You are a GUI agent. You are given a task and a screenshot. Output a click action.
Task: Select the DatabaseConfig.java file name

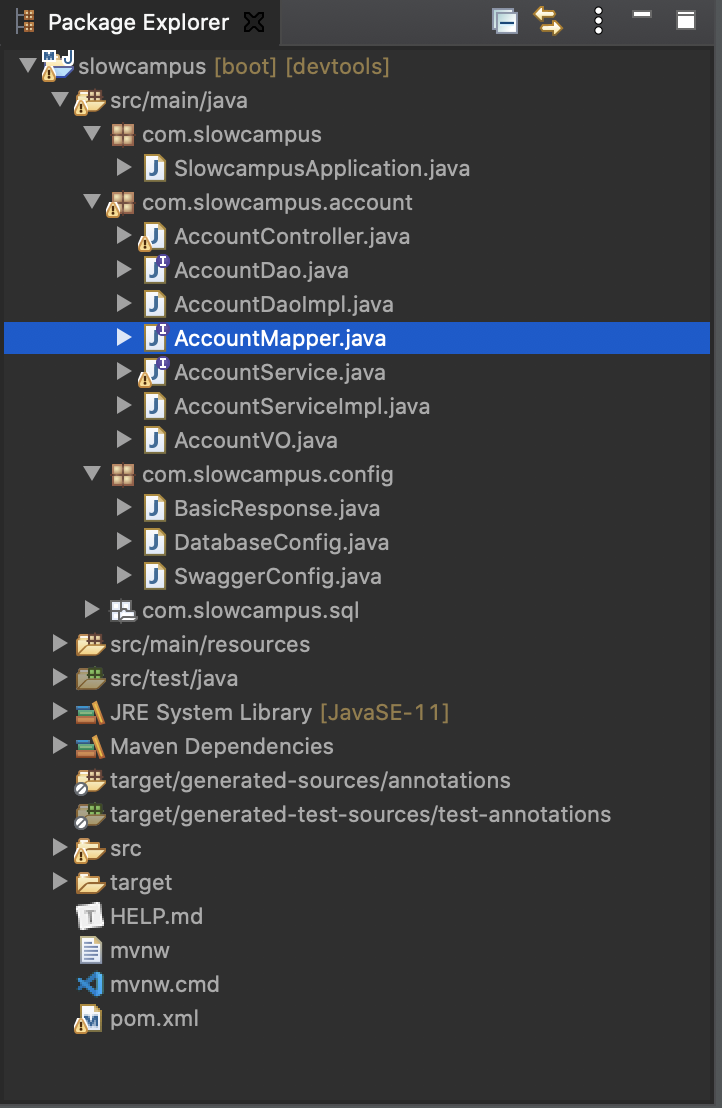tap(282, 543)
